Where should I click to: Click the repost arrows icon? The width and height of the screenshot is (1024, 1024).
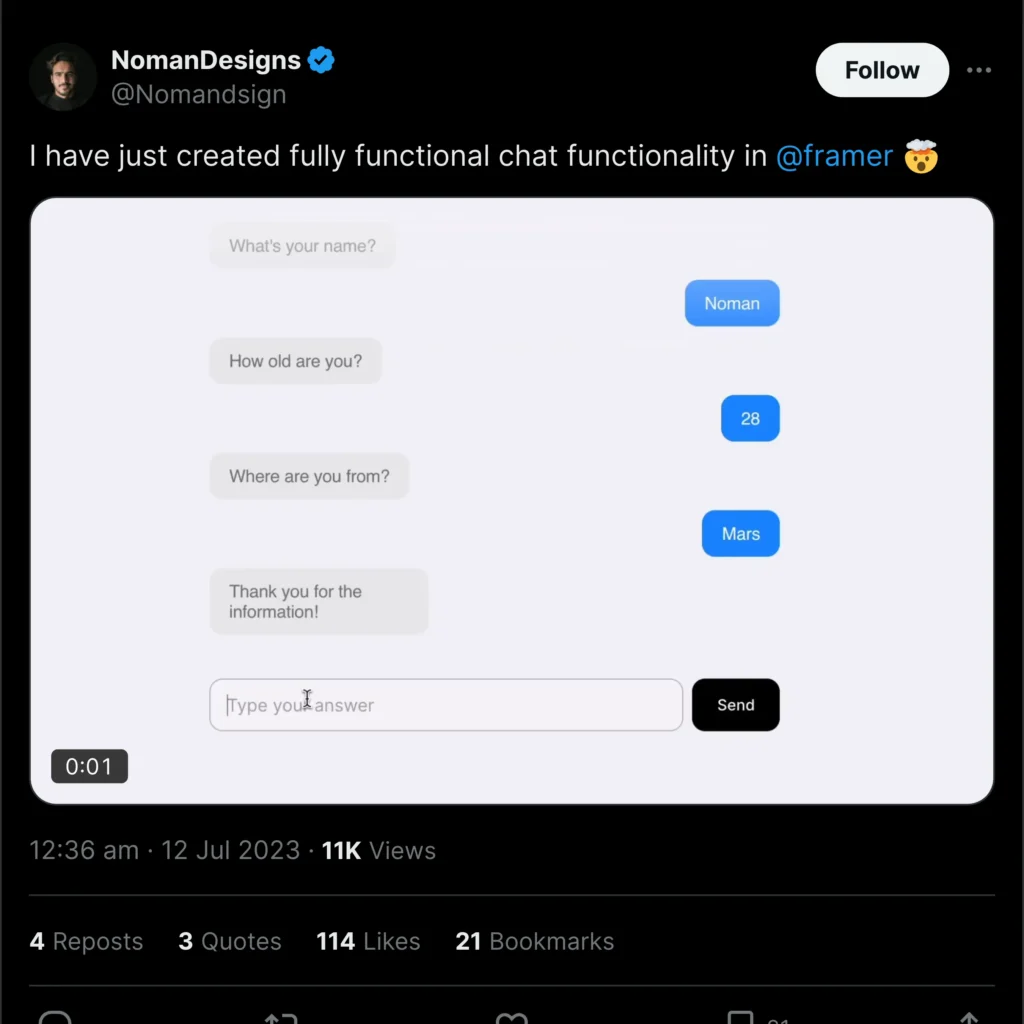pyautogui.click(x=281, y=1018)
